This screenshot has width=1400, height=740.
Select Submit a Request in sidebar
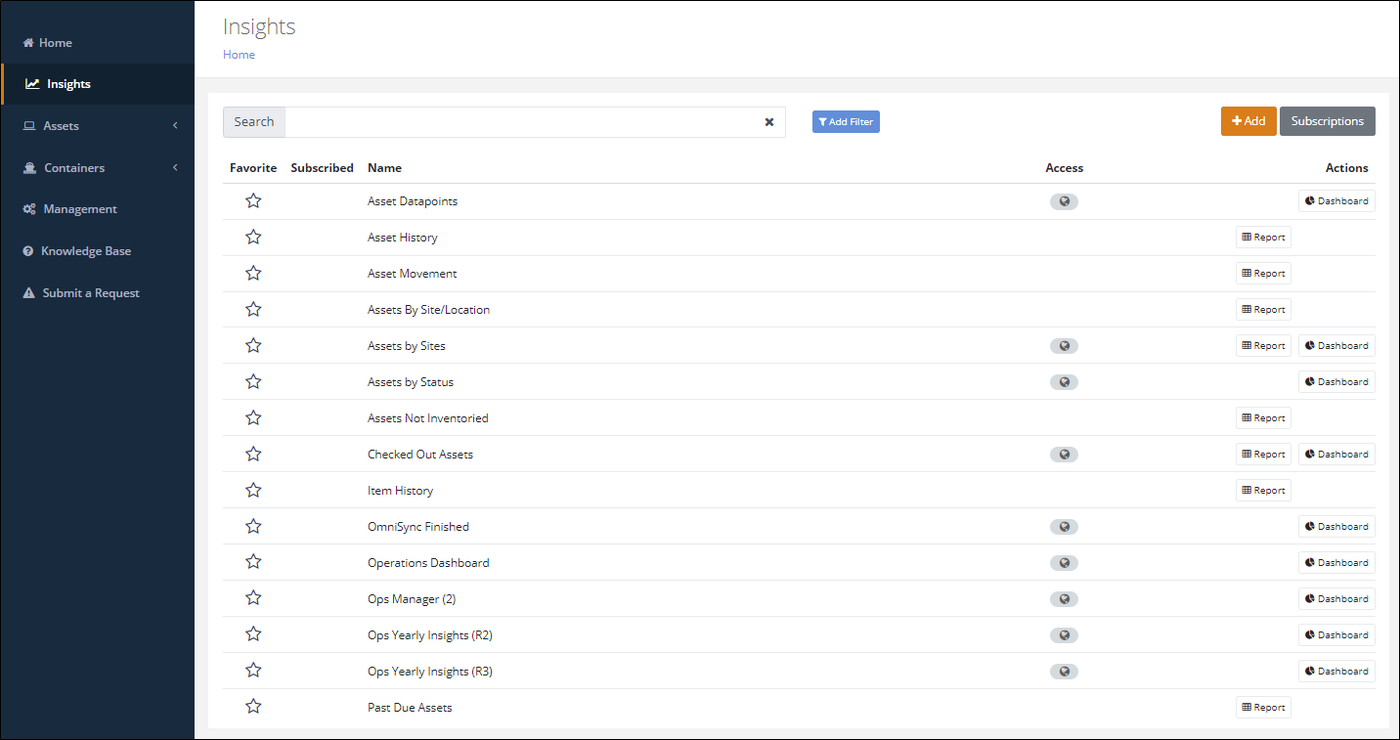coord(98,293)
